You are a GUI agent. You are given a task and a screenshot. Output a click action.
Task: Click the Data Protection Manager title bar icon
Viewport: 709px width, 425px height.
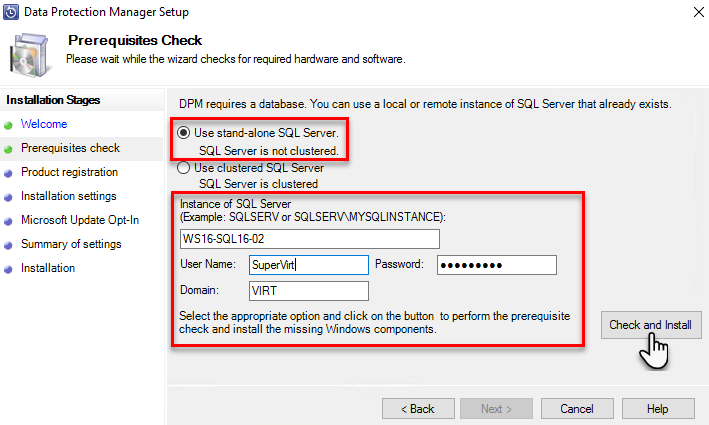(11, 12)
